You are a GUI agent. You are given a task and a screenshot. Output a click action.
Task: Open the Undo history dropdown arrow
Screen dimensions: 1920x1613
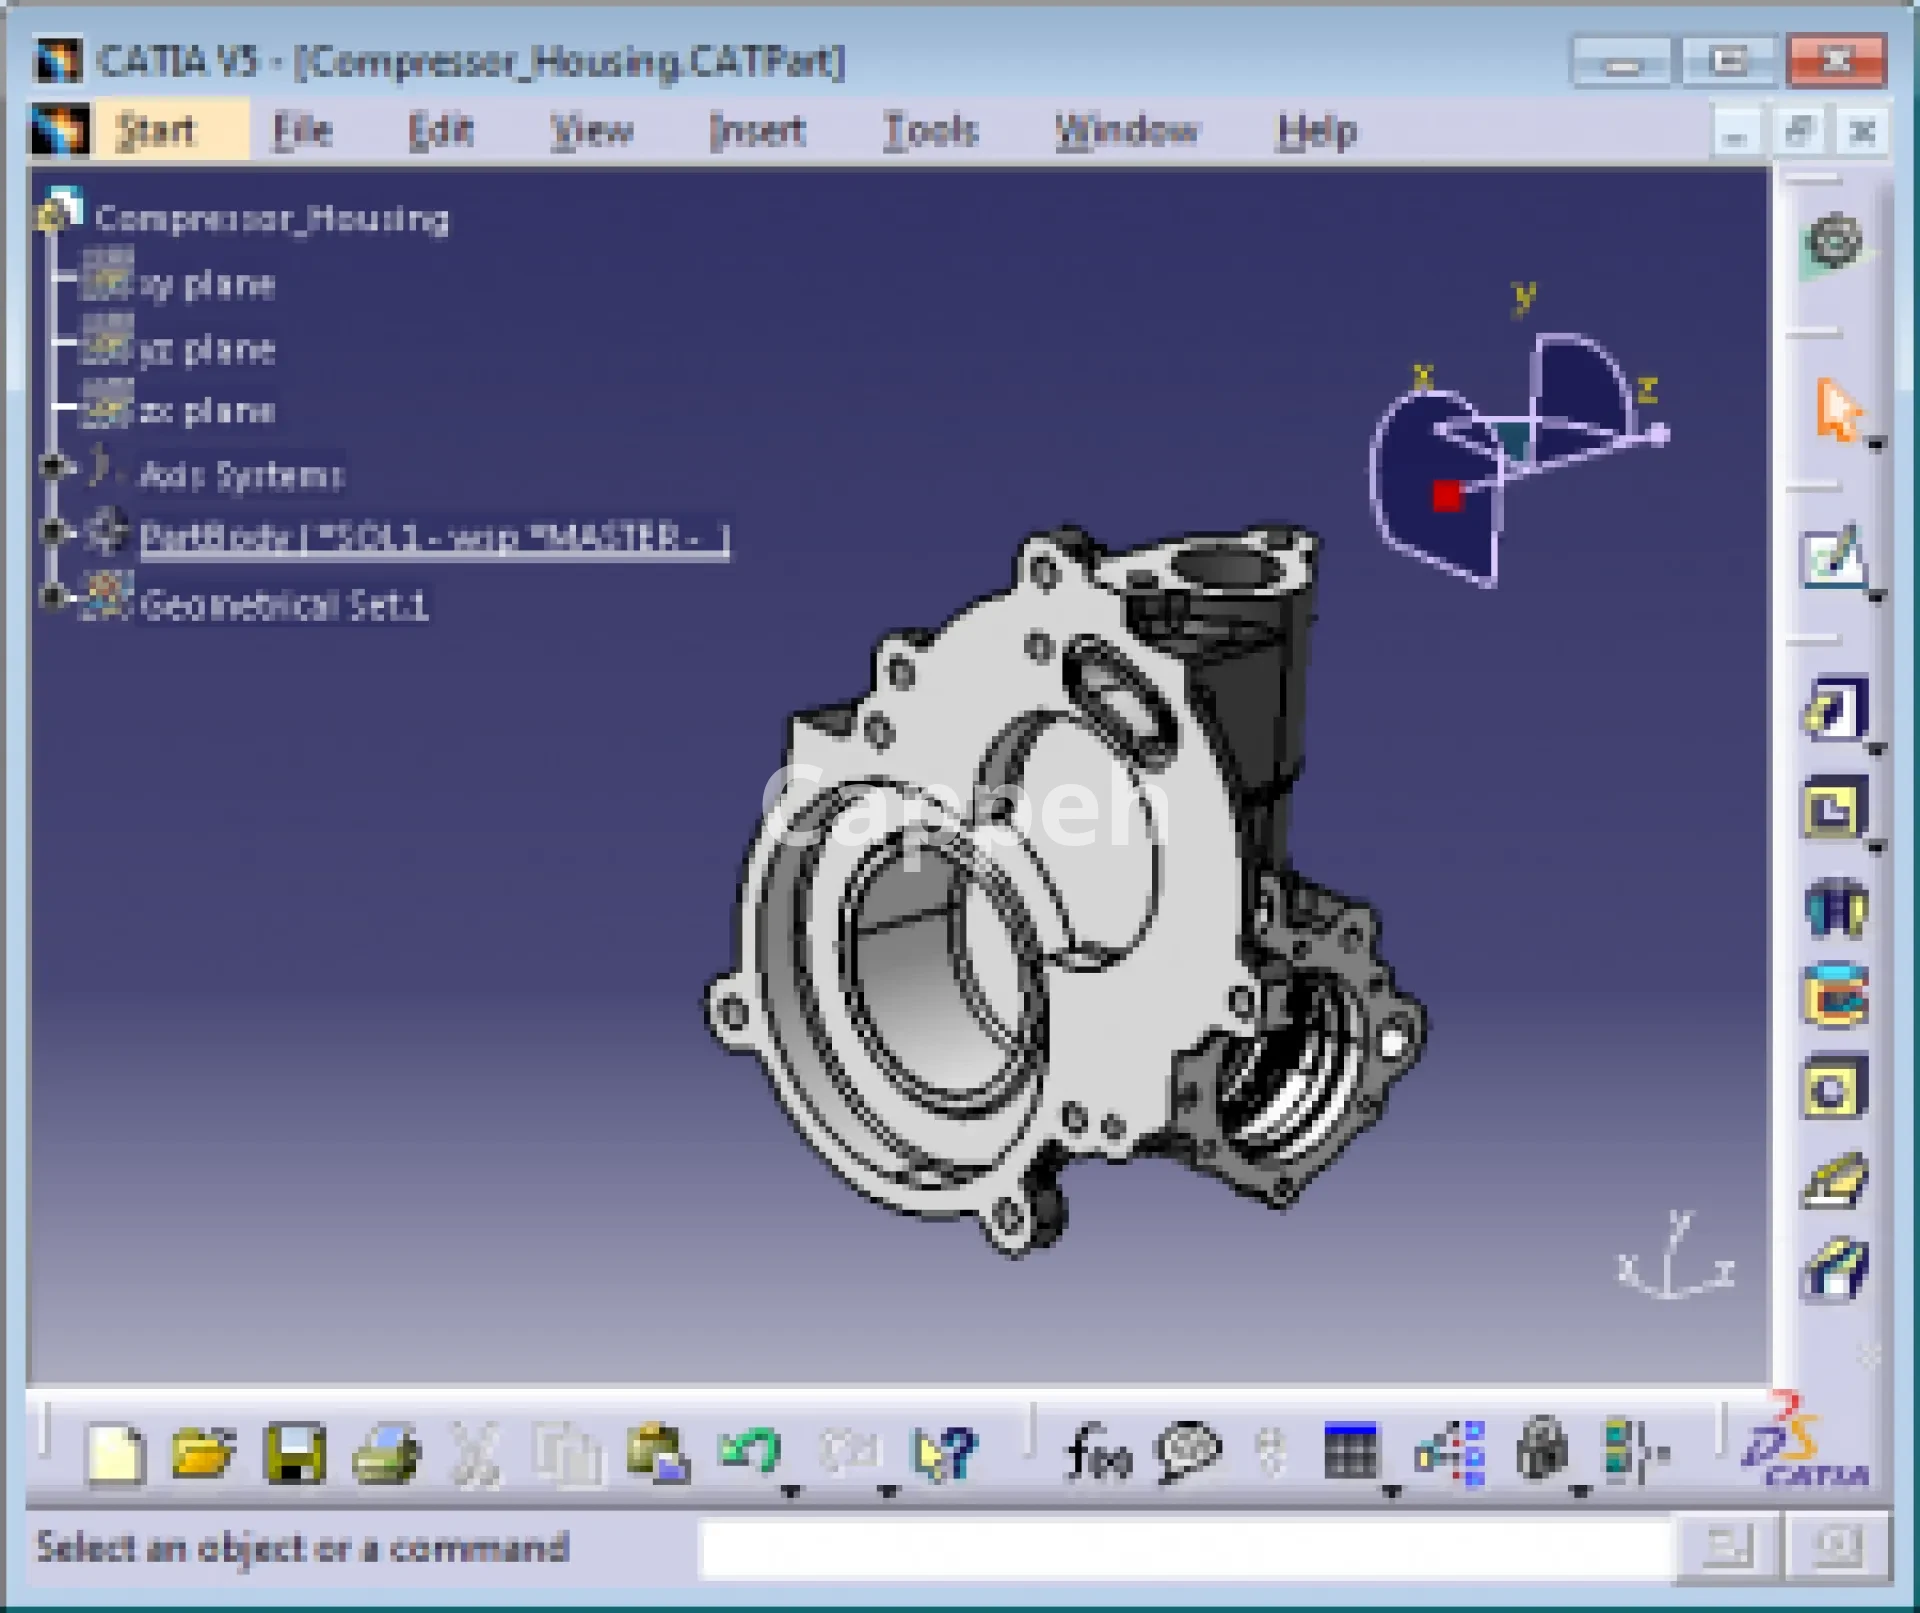(791, 1491)
